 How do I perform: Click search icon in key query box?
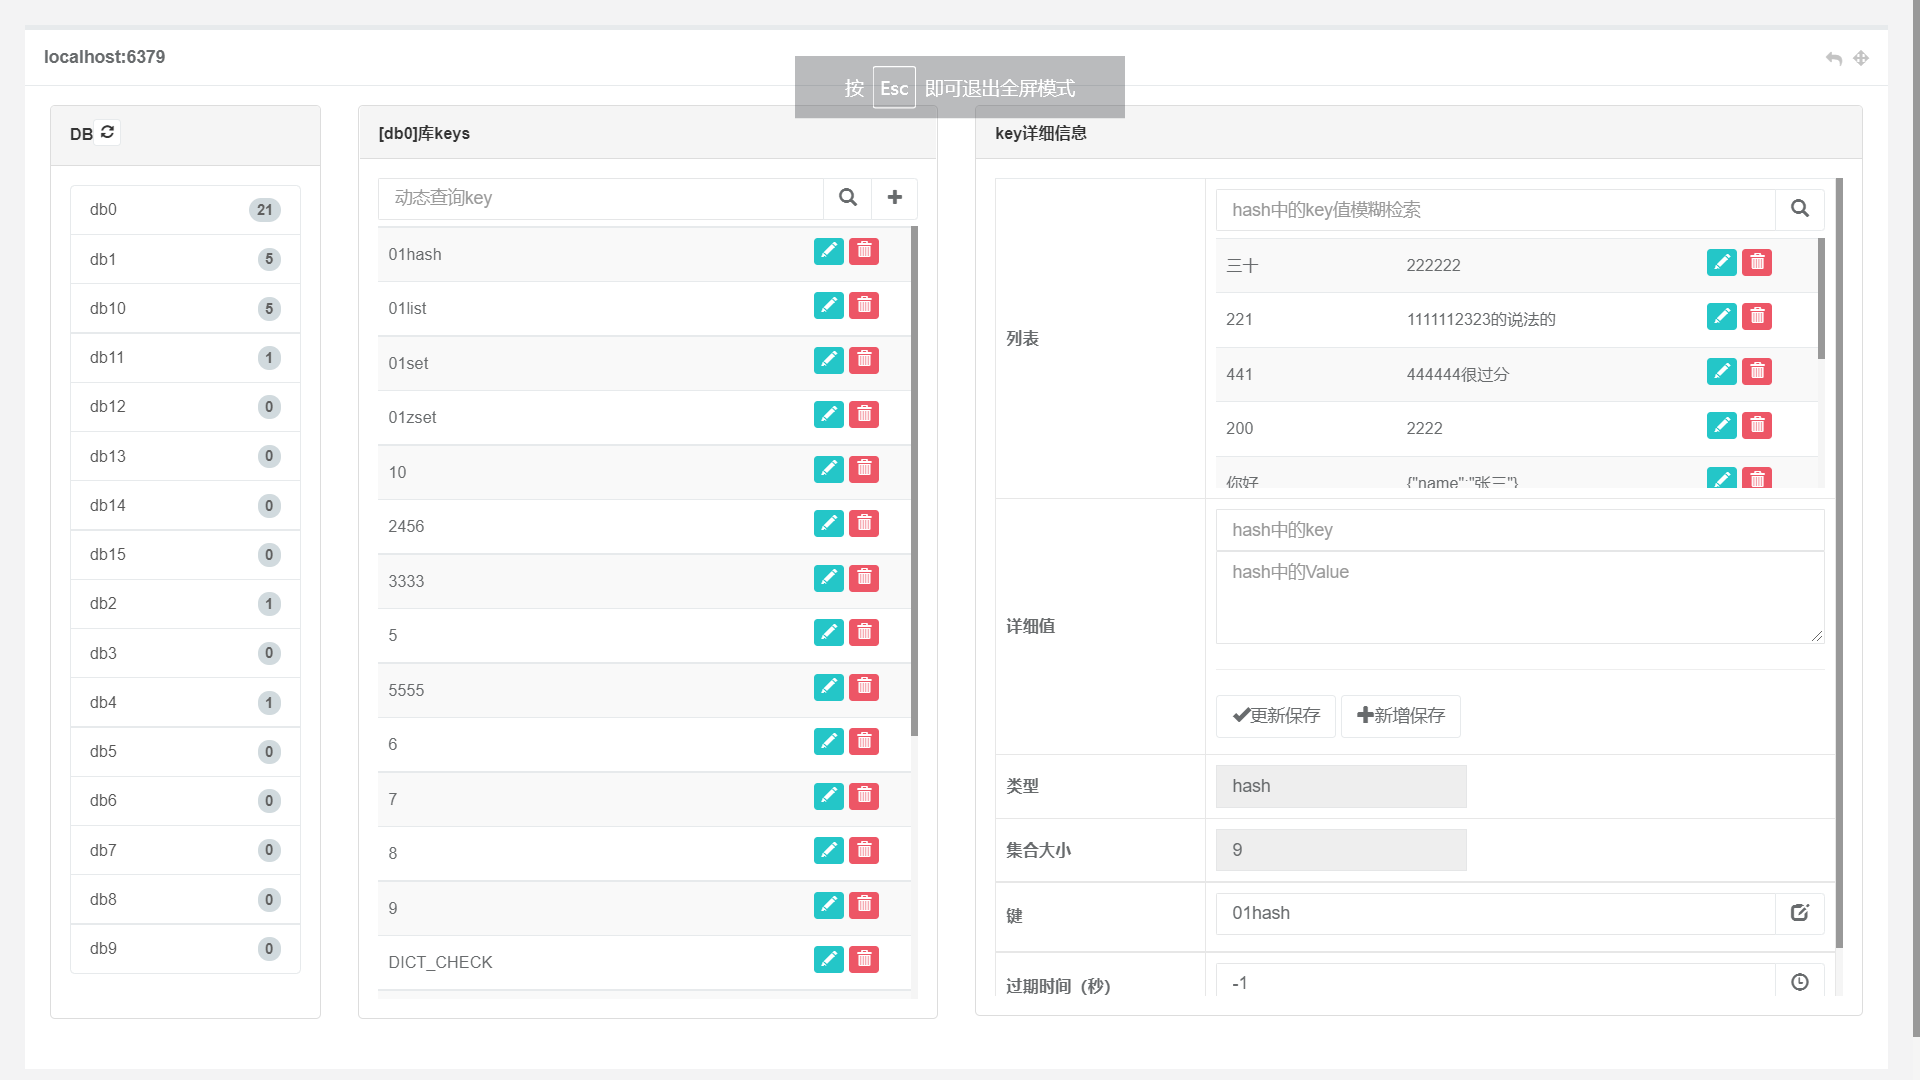(847, 198)
